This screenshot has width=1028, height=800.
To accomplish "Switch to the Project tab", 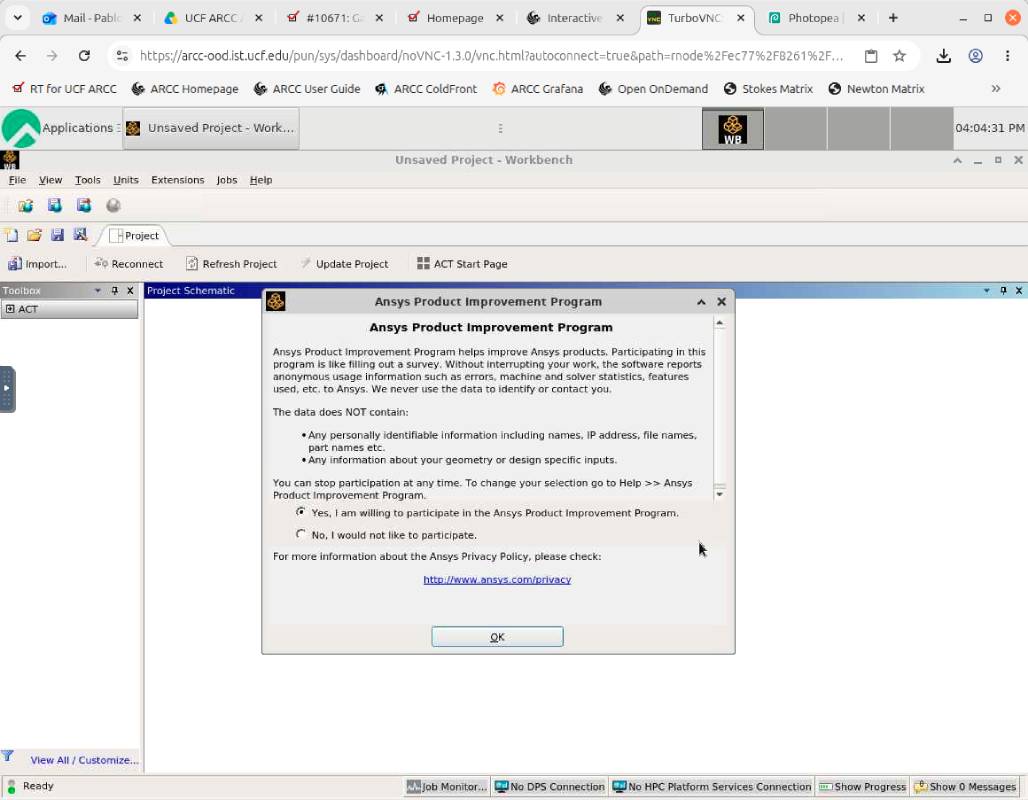I will coord(134,235).
